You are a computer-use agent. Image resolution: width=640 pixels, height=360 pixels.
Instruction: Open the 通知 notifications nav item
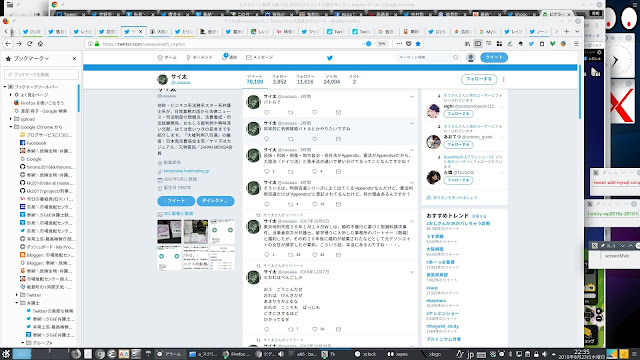(x=229, y=58)
